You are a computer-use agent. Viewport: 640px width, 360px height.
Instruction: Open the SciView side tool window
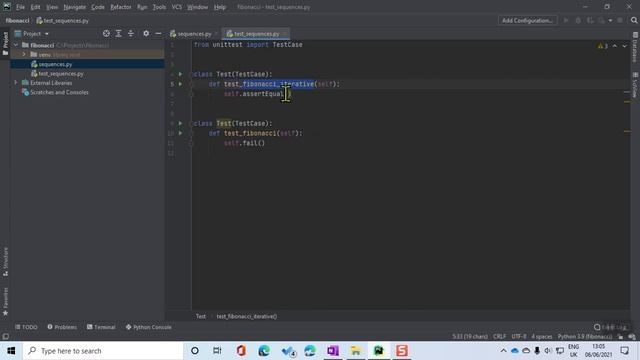tap(635, 85)
